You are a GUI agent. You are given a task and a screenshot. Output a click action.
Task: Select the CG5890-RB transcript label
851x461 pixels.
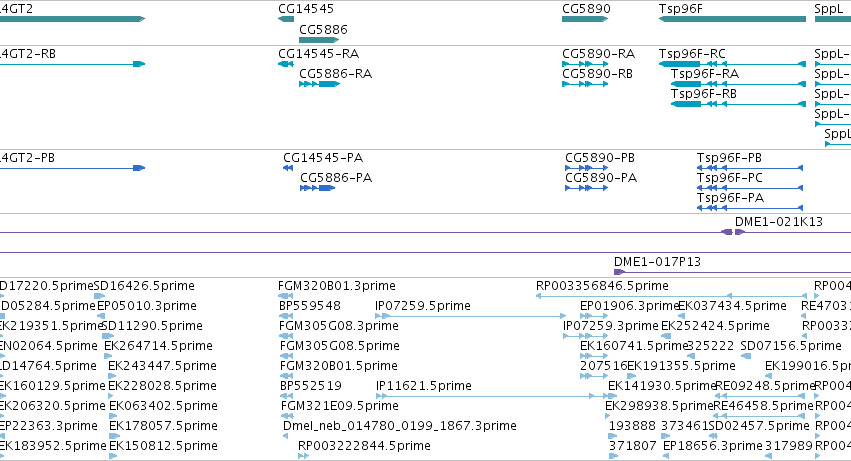pyautogui.click(x=598, y=74)
